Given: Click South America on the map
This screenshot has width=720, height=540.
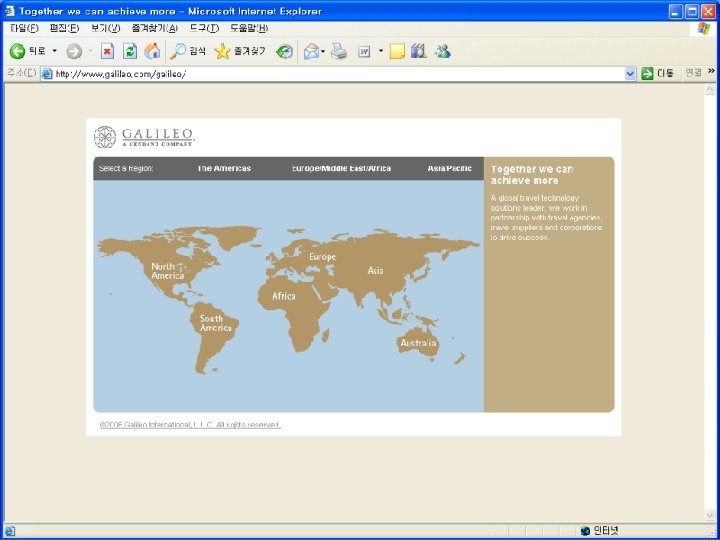Looking at the screenshot, I should pos(215,323).
